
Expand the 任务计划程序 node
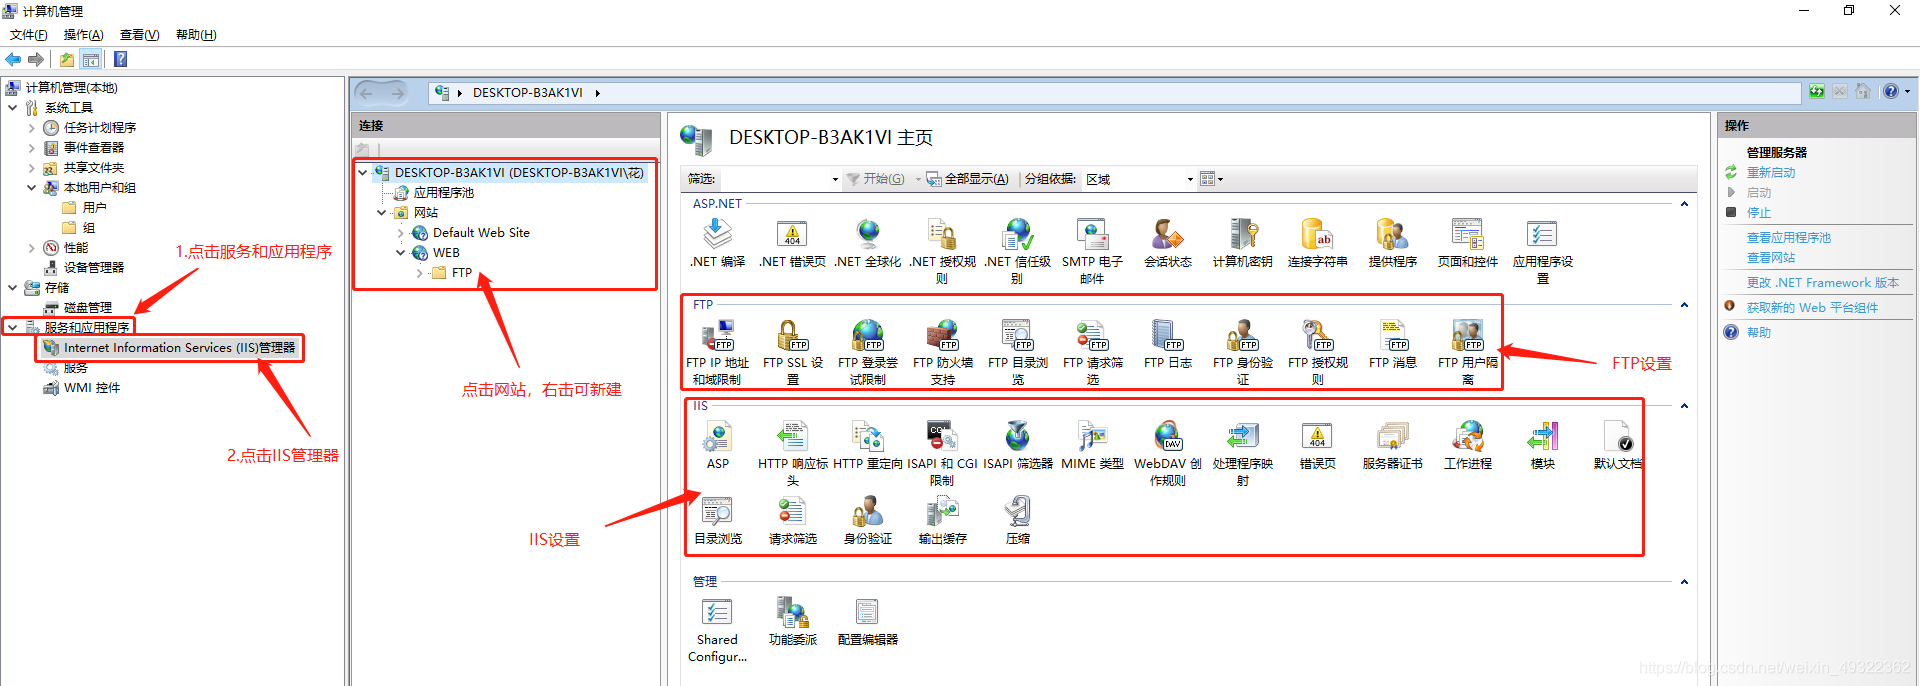(31, 127)
